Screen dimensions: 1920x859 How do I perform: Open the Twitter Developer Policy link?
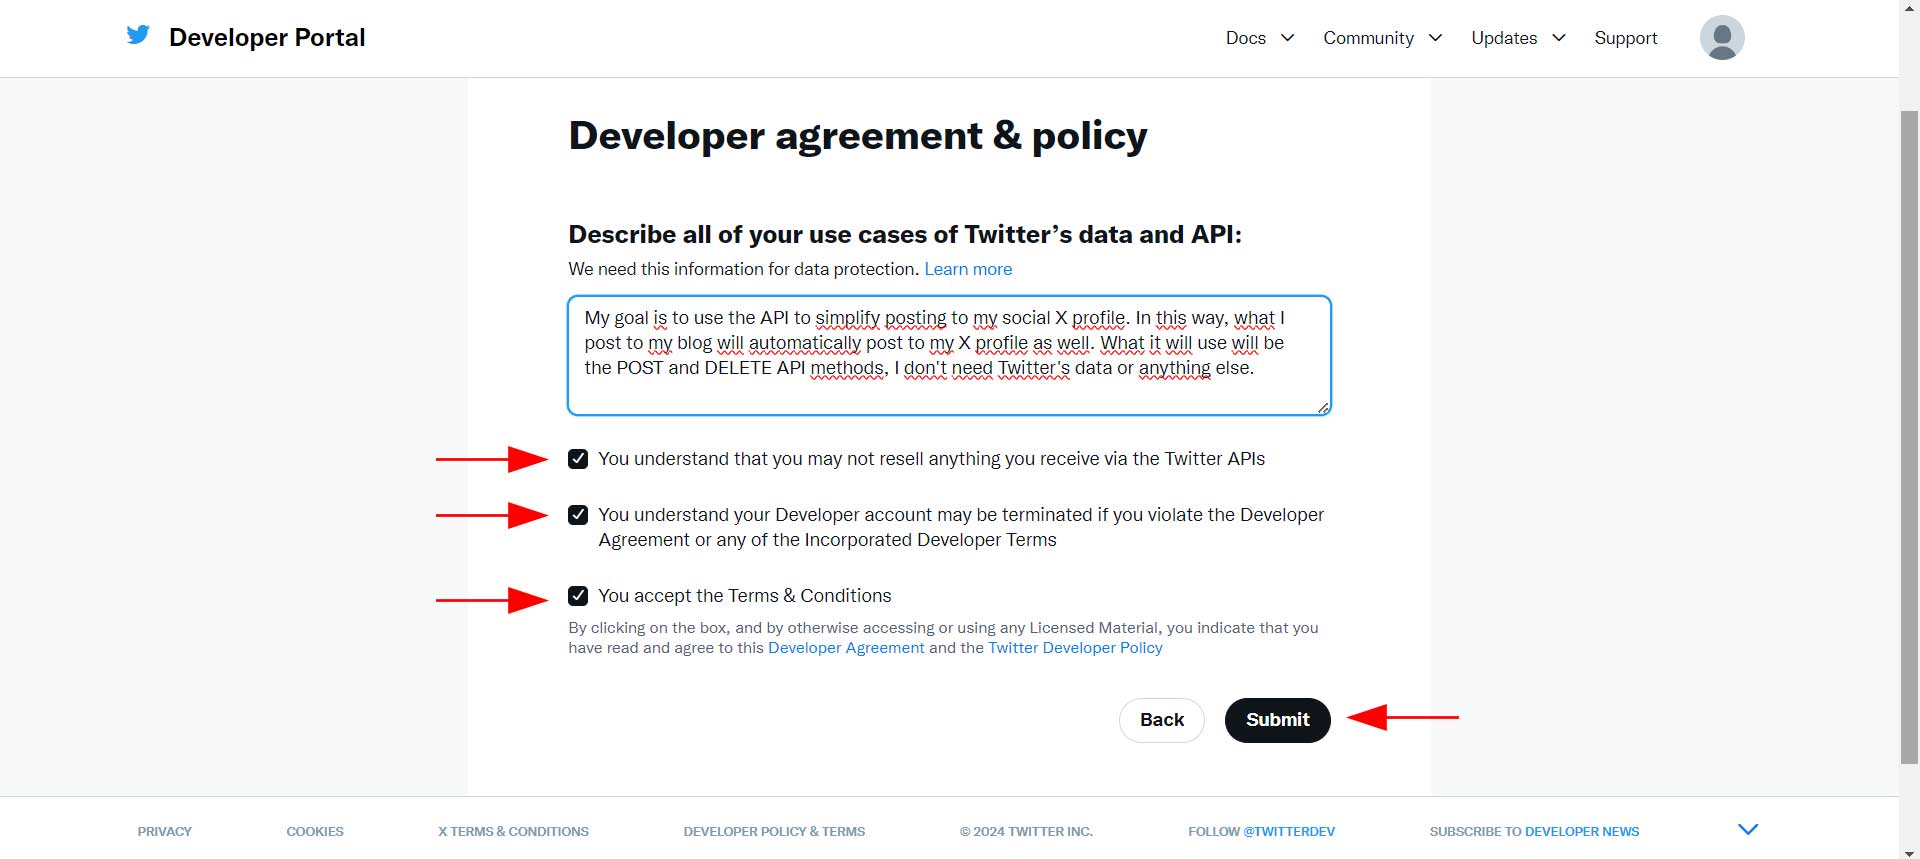click(1075, 648)
